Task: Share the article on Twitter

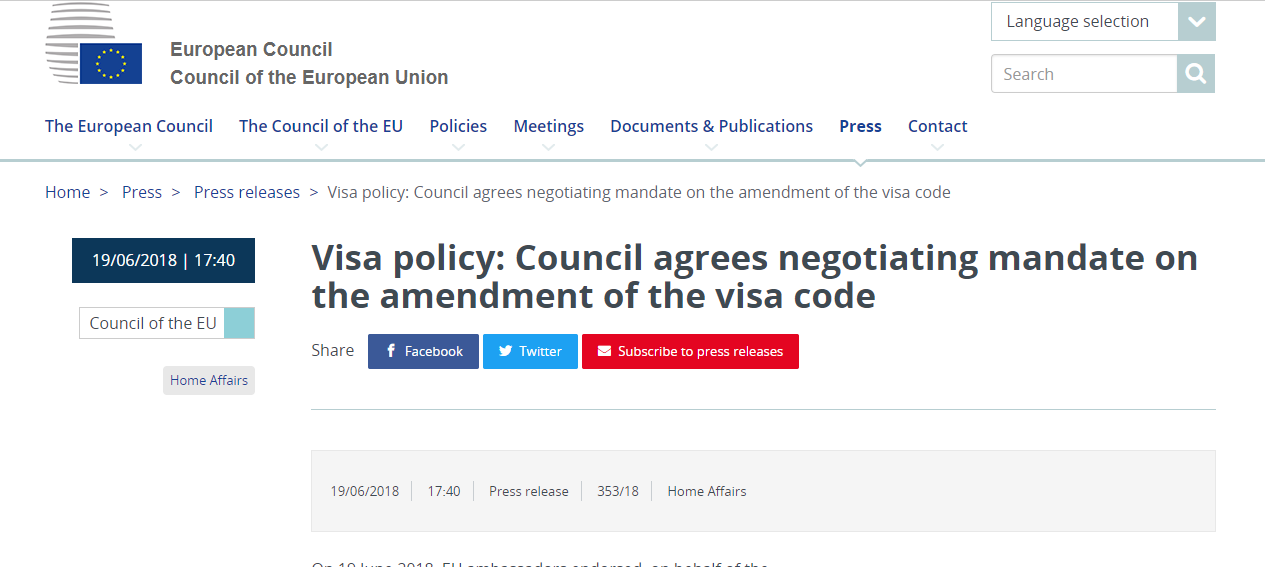Action: pos(530,351)
